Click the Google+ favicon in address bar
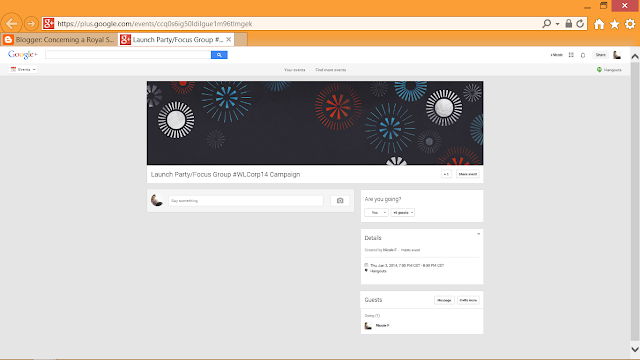640x360 pixels. tap(49, 24)
